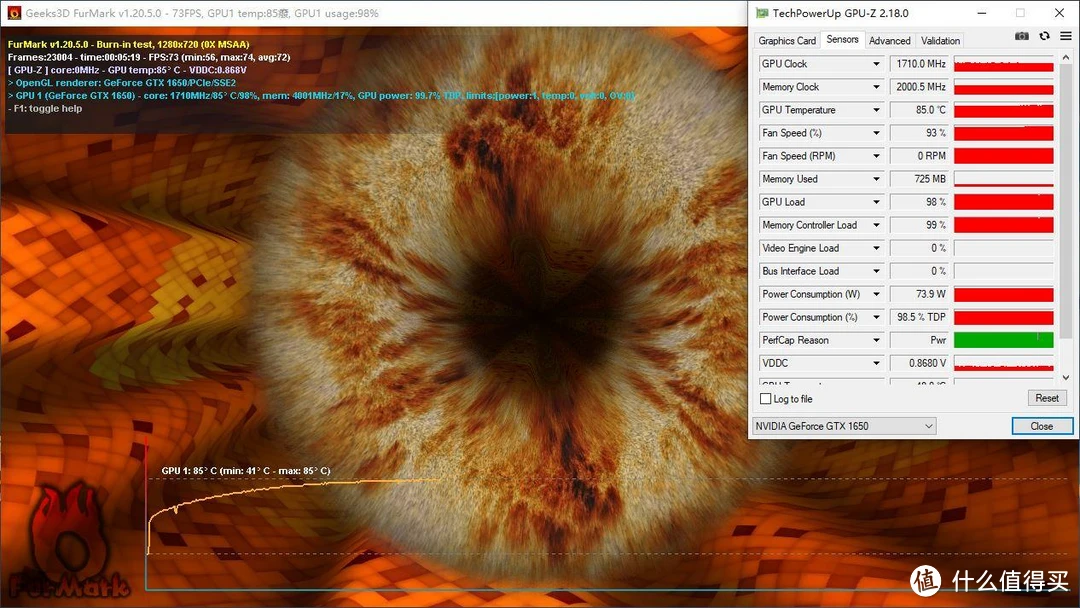Open the Fan Speed (RPM) sensor dropdown

click(x=876, y=156)
